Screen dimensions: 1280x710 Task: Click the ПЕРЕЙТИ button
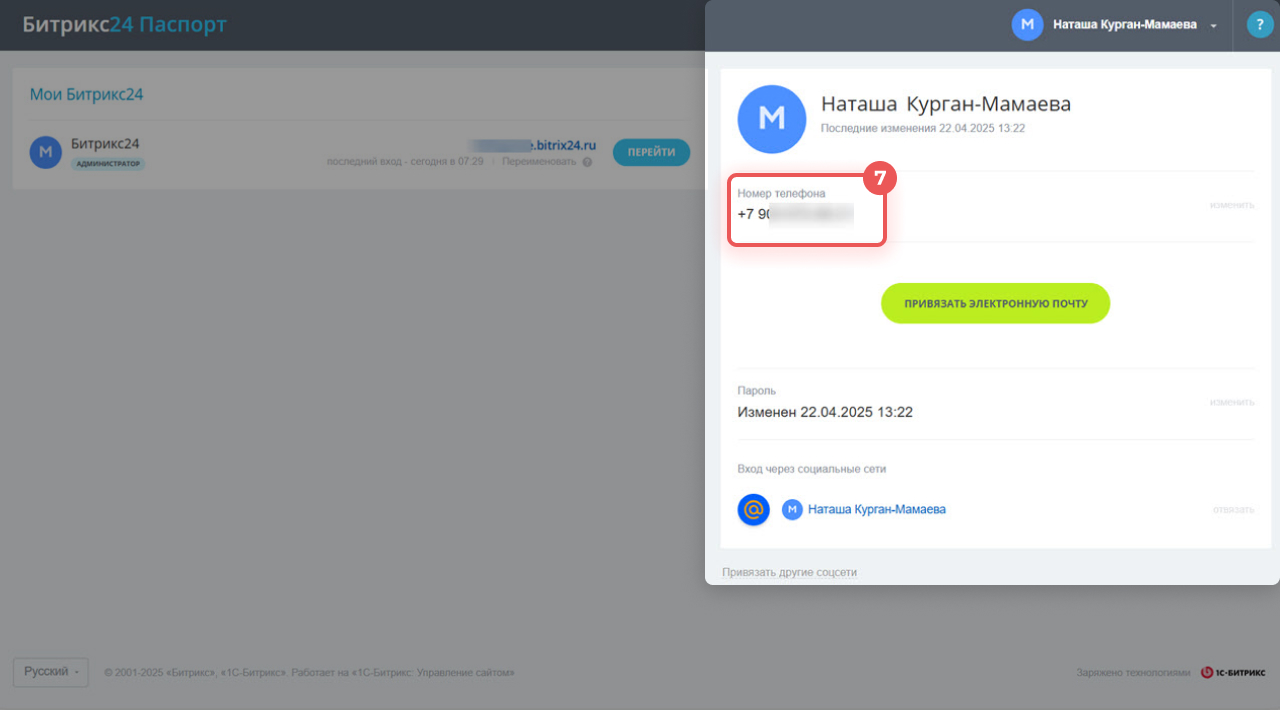tap(651, 152)
